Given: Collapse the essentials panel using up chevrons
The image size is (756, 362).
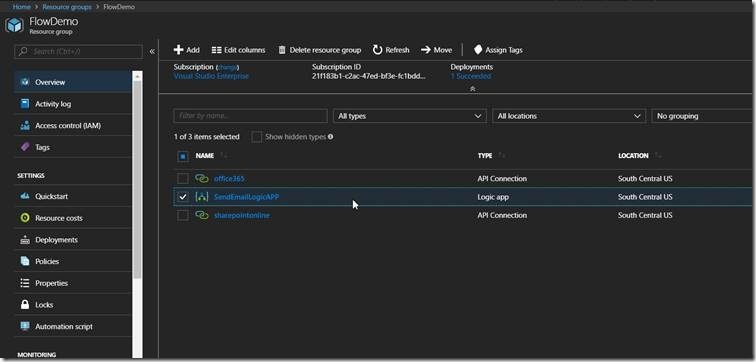Looking at the screenshot, I should click(x=472, y=89).
